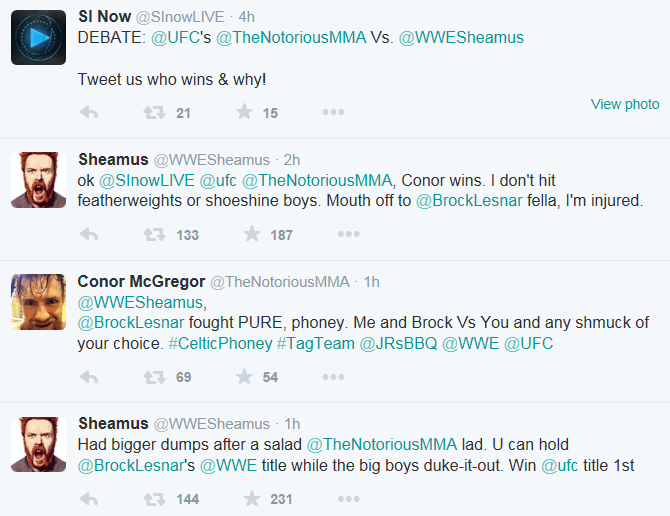Click the View photo link
The height and width of the screenshot is (516, 670).
[x=624, y=104]
